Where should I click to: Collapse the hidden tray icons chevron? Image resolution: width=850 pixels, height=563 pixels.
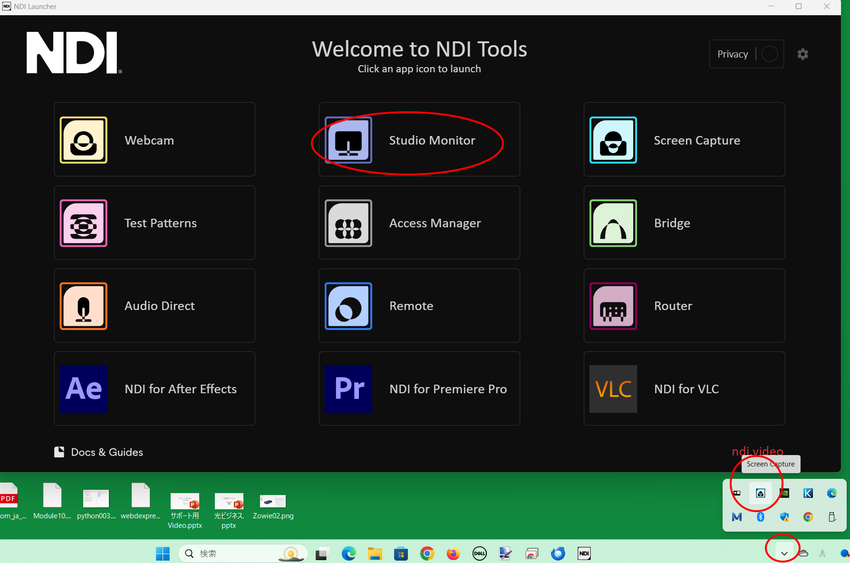784,553
